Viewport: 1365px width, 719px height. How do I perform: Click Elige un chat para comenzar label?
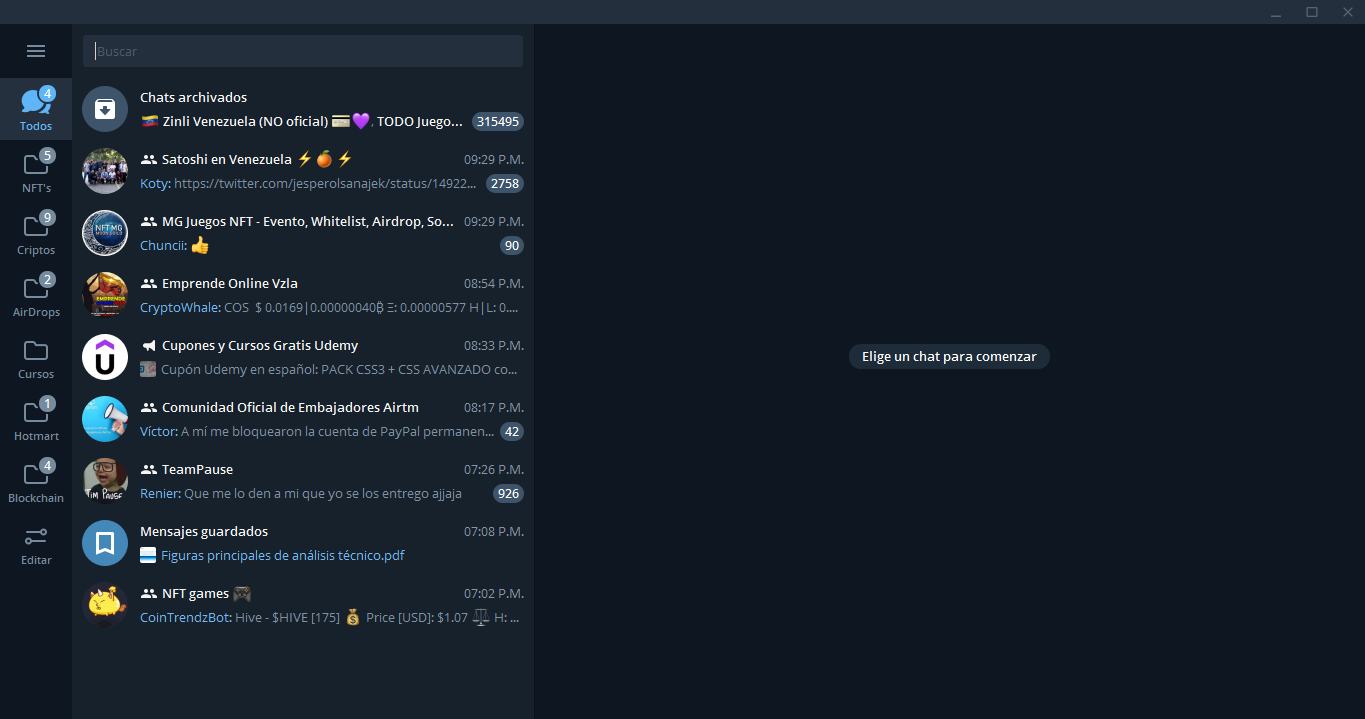coord(949,356)
